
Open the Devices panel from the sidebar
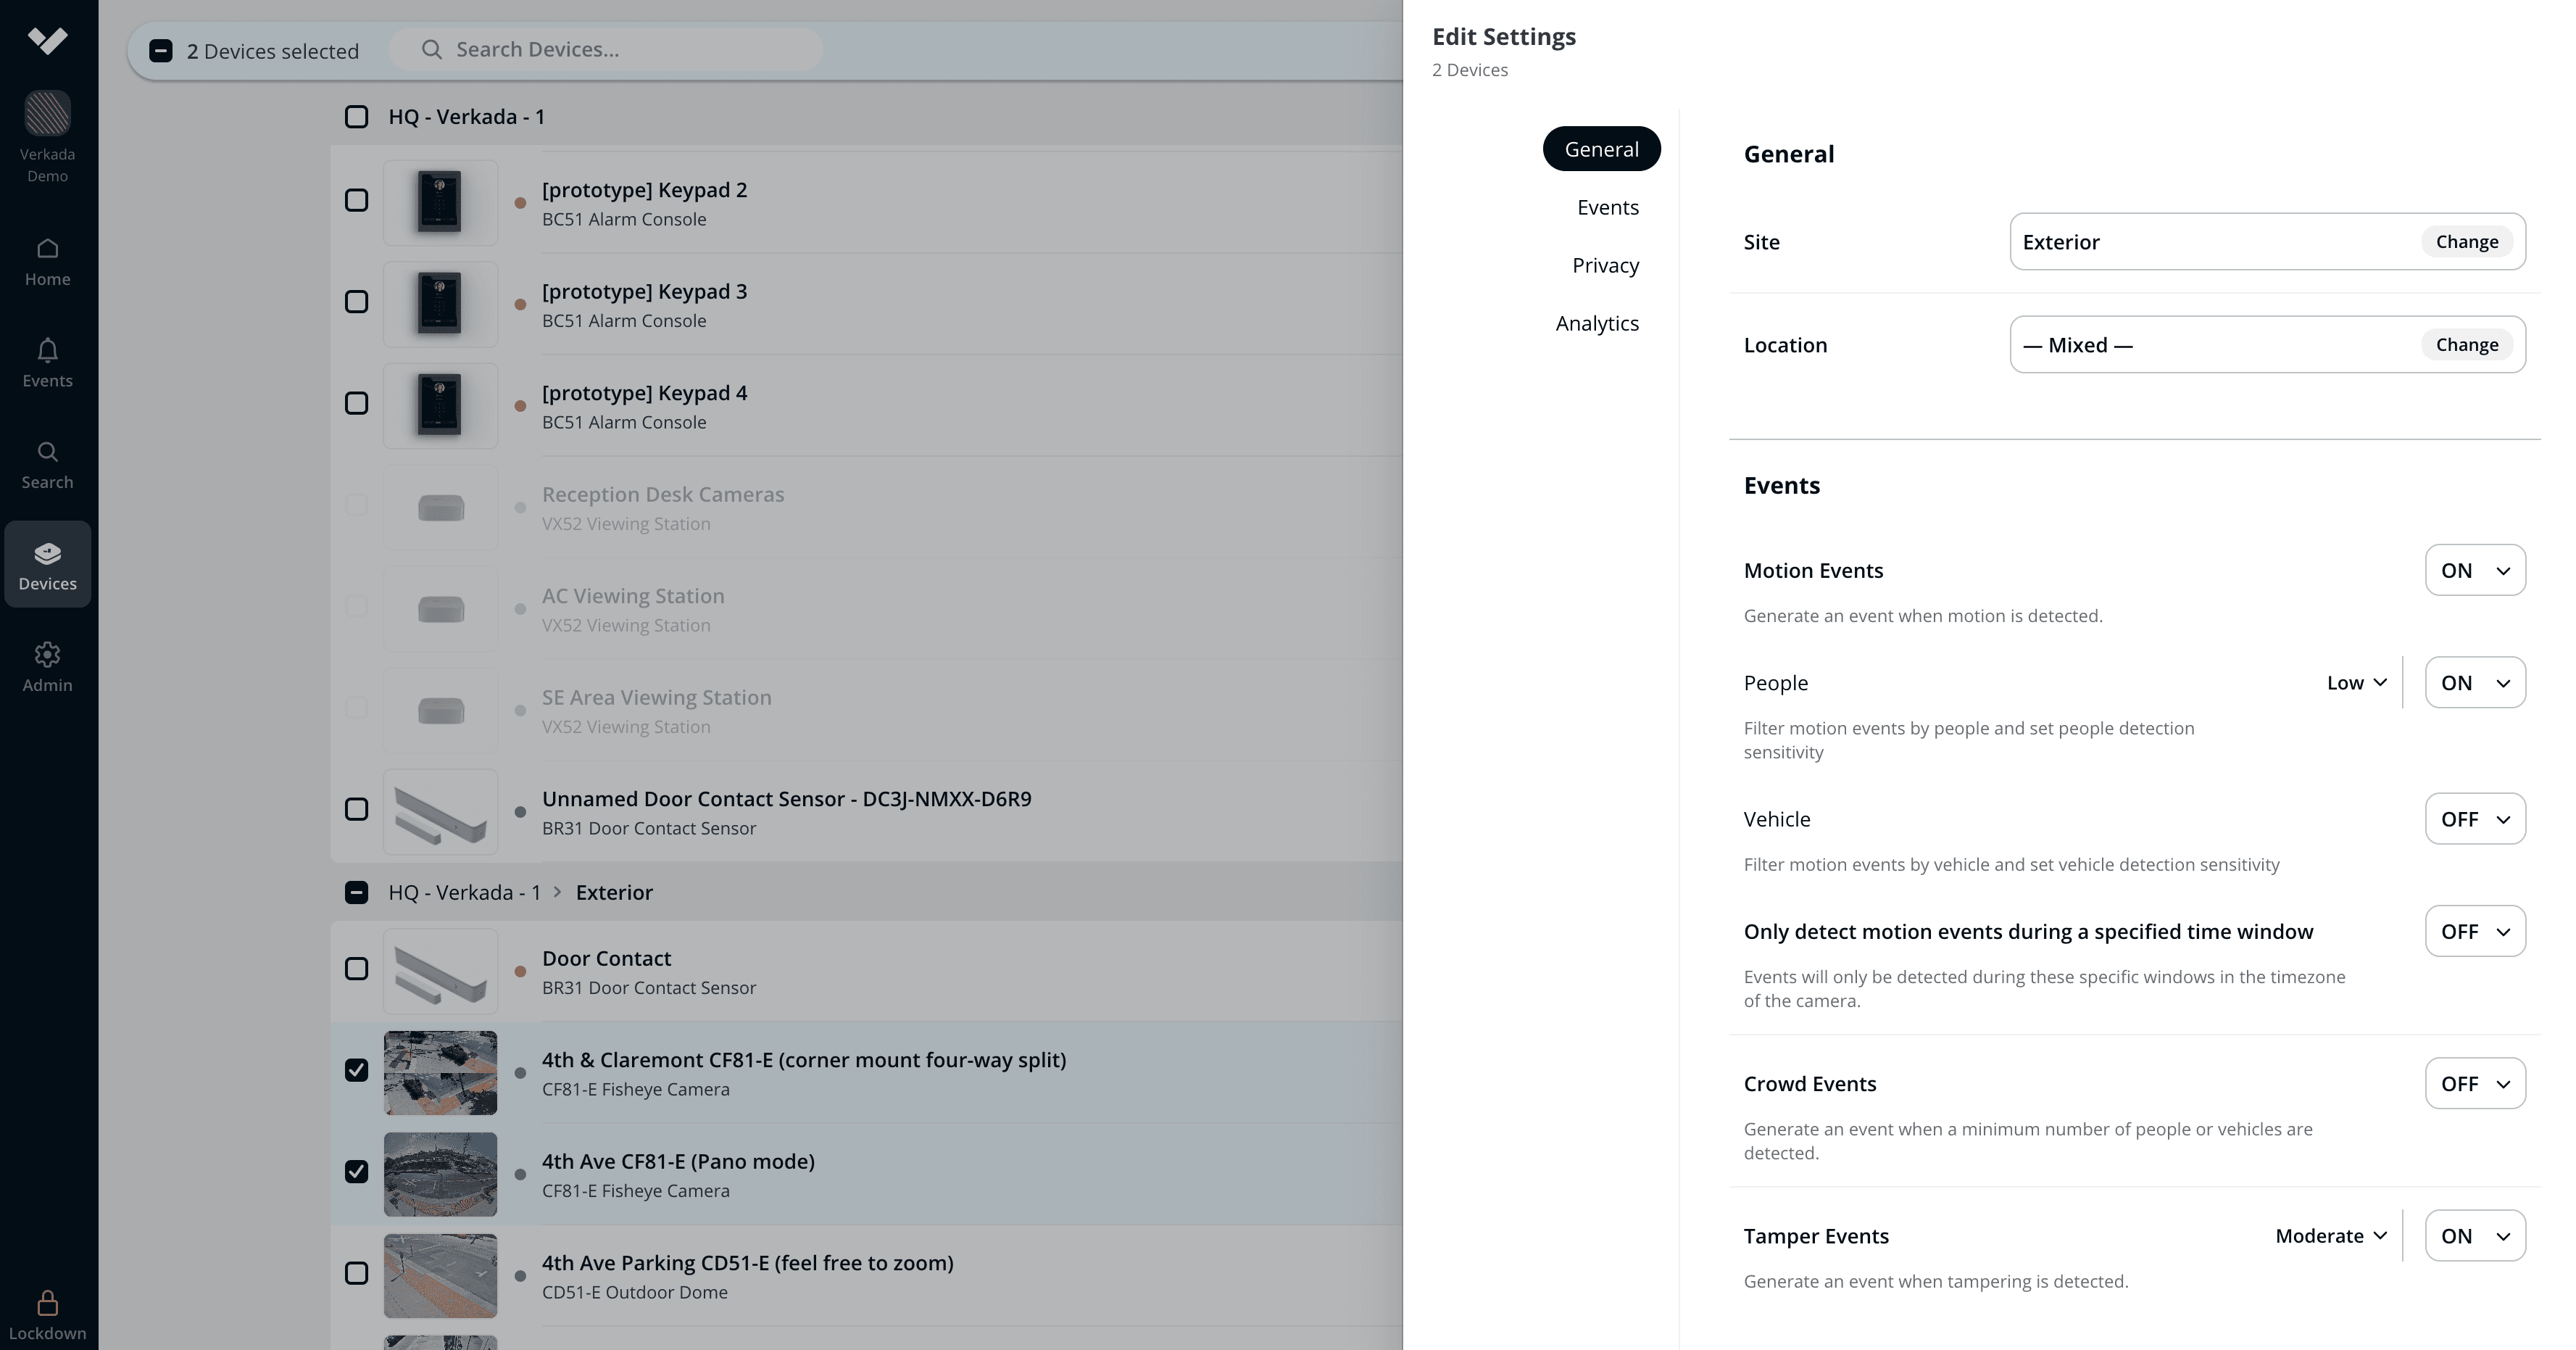click(x=47, y=563)
